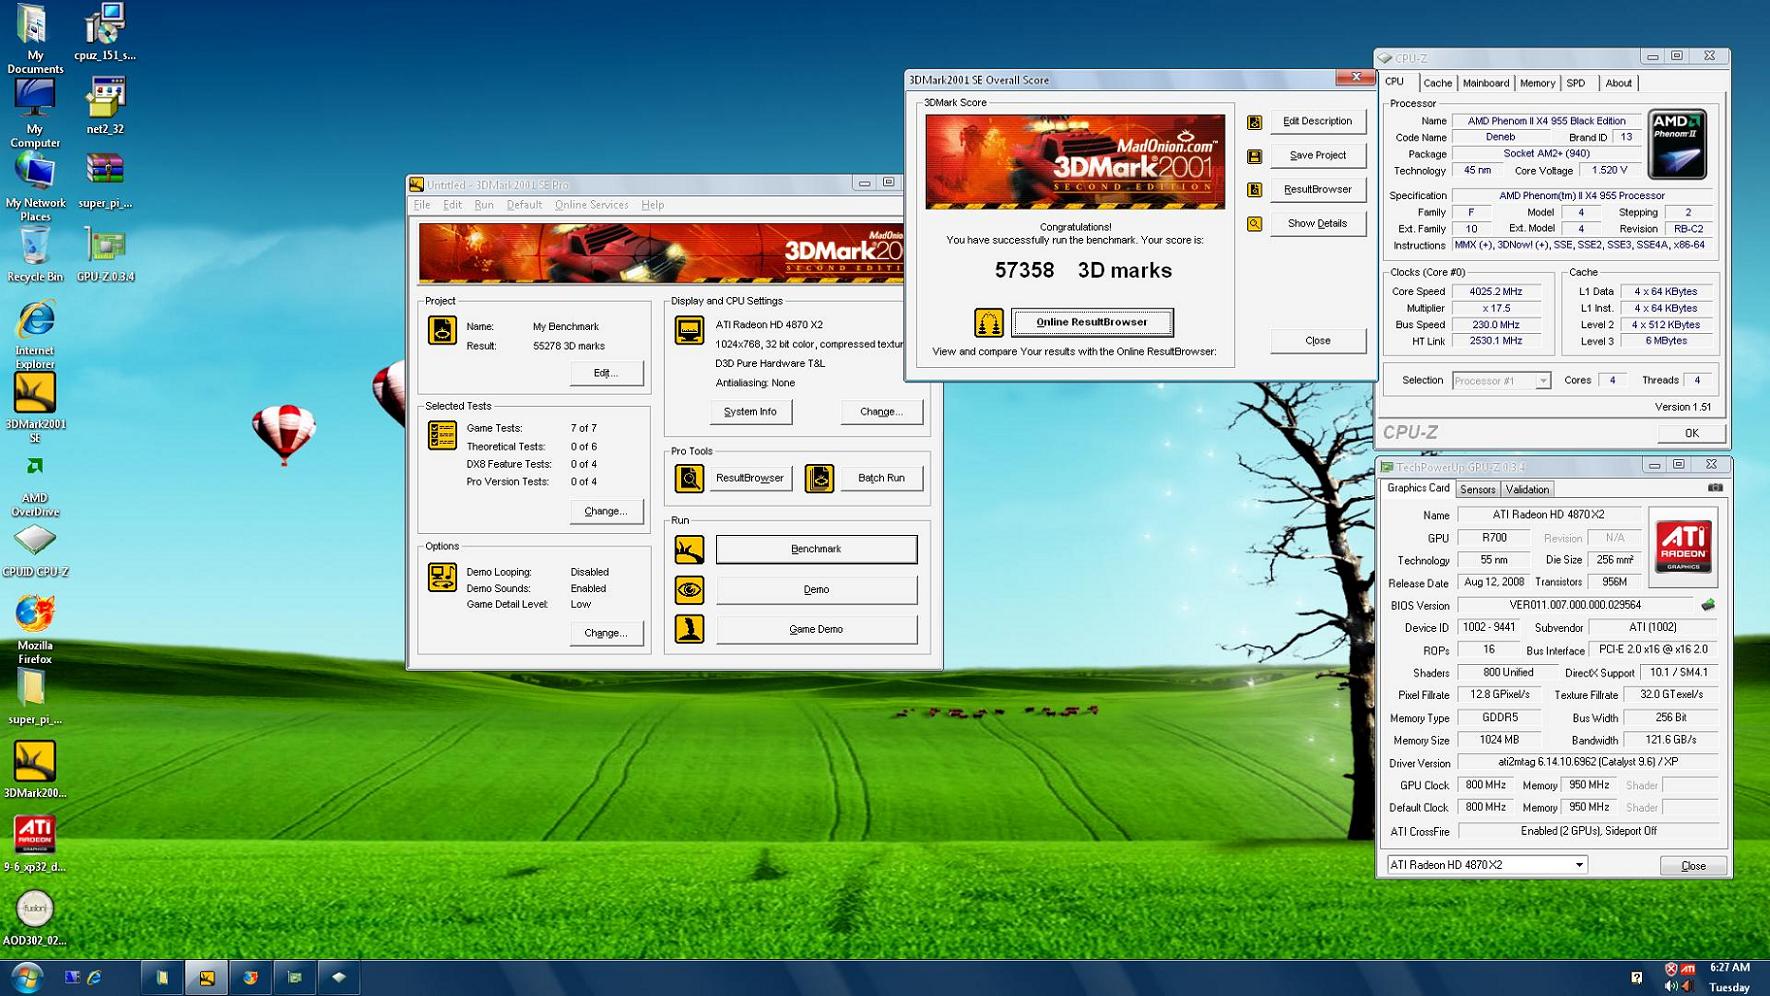Click the GPU-Z screenshot camera icon

click(1715, 488)
